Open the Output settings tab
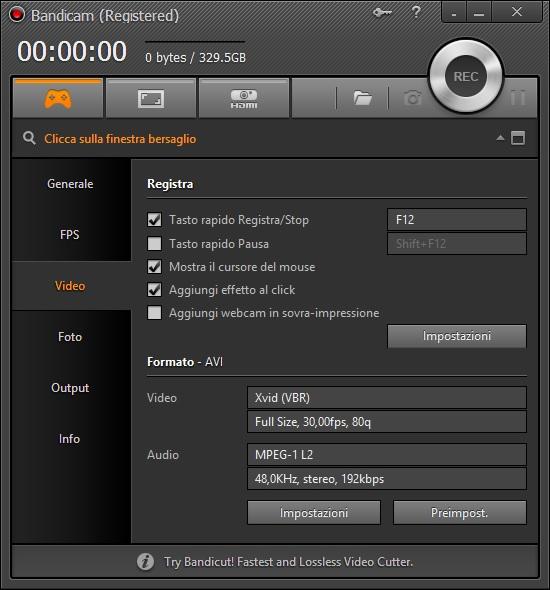The width and height of the screenshot is (550, 590). click(x=70, y=388)
